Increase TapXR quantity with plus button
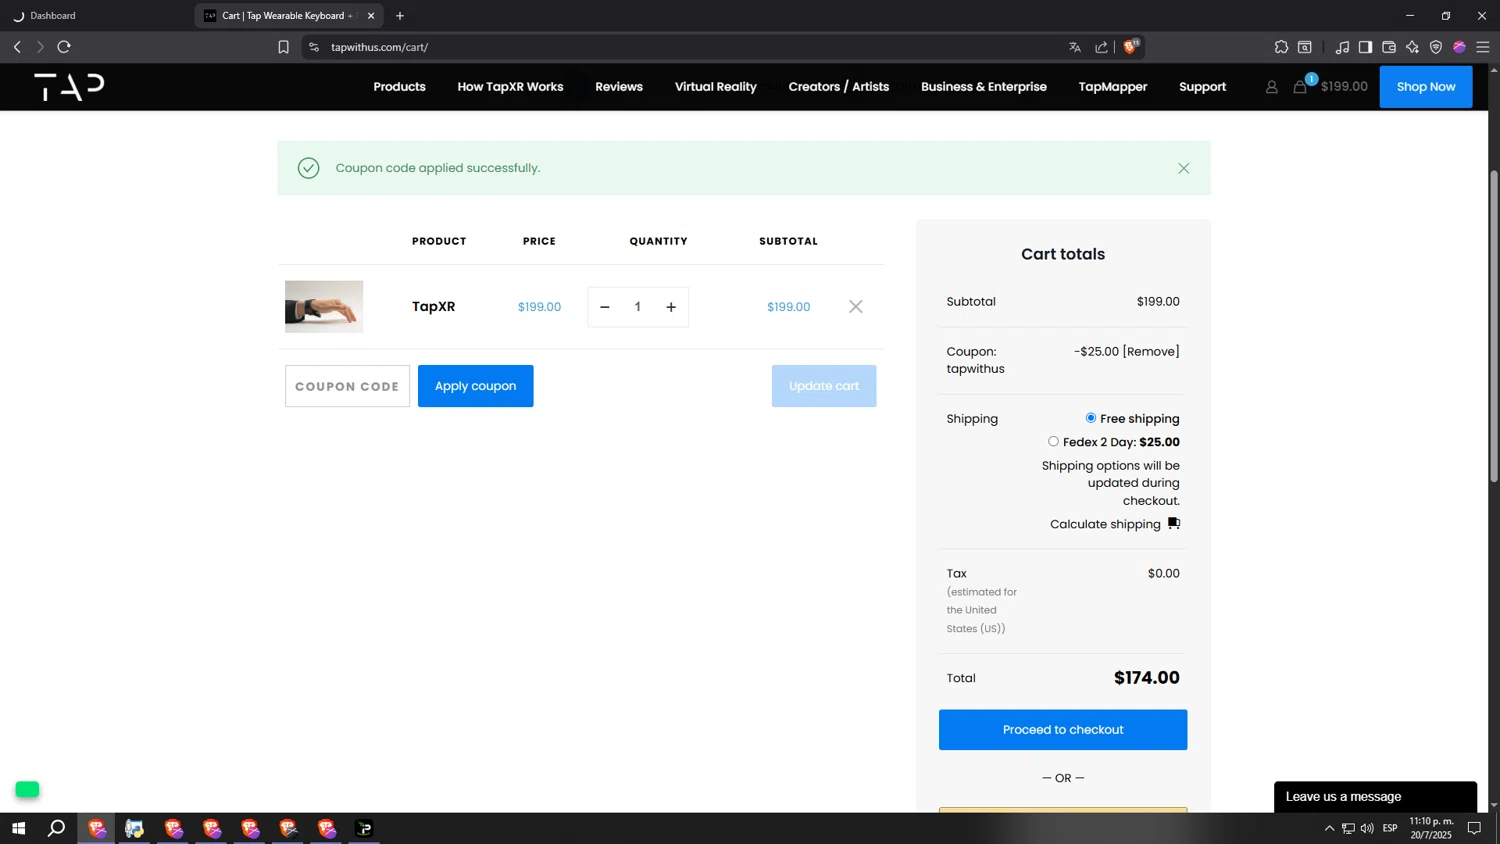Image resolution: width=1500 pixels, height=844 pixels. coord(671,307)
